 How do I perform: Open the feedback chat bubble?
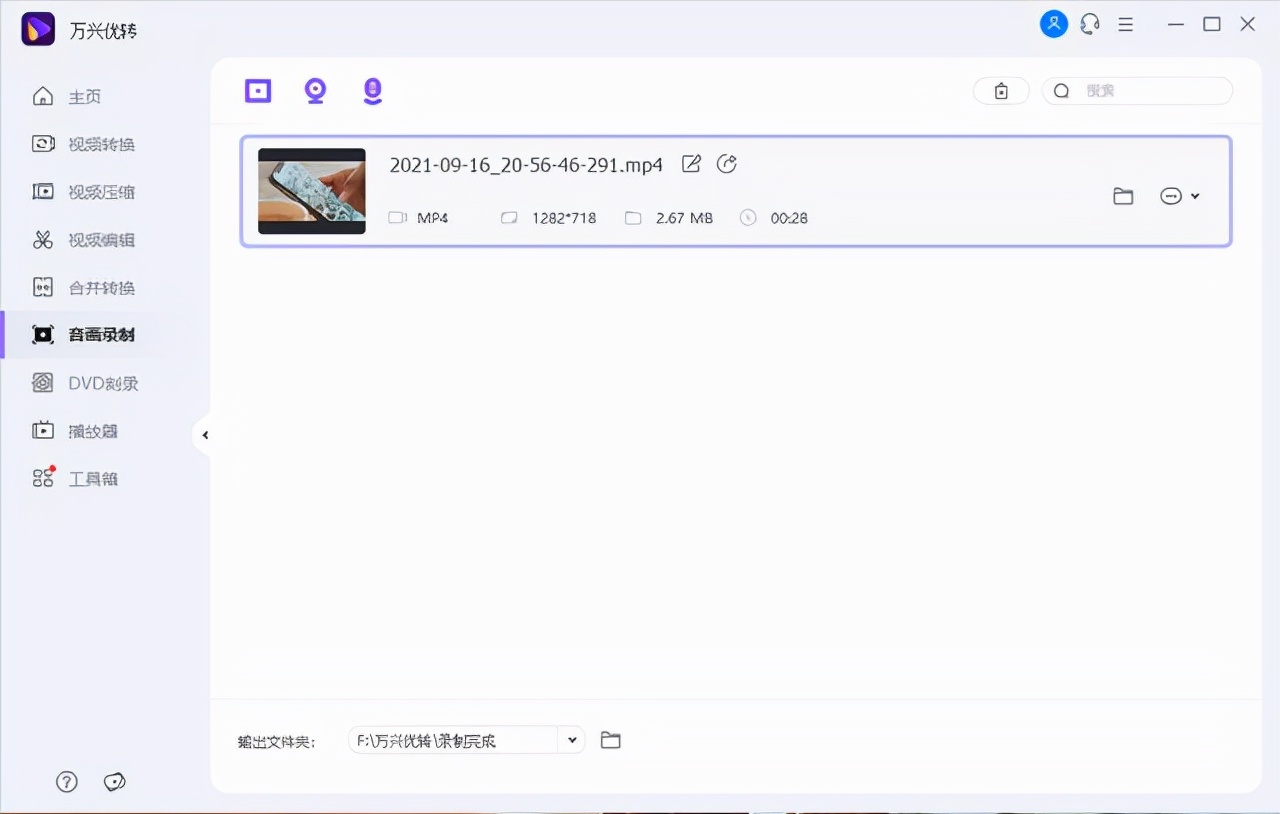point(114,782)
